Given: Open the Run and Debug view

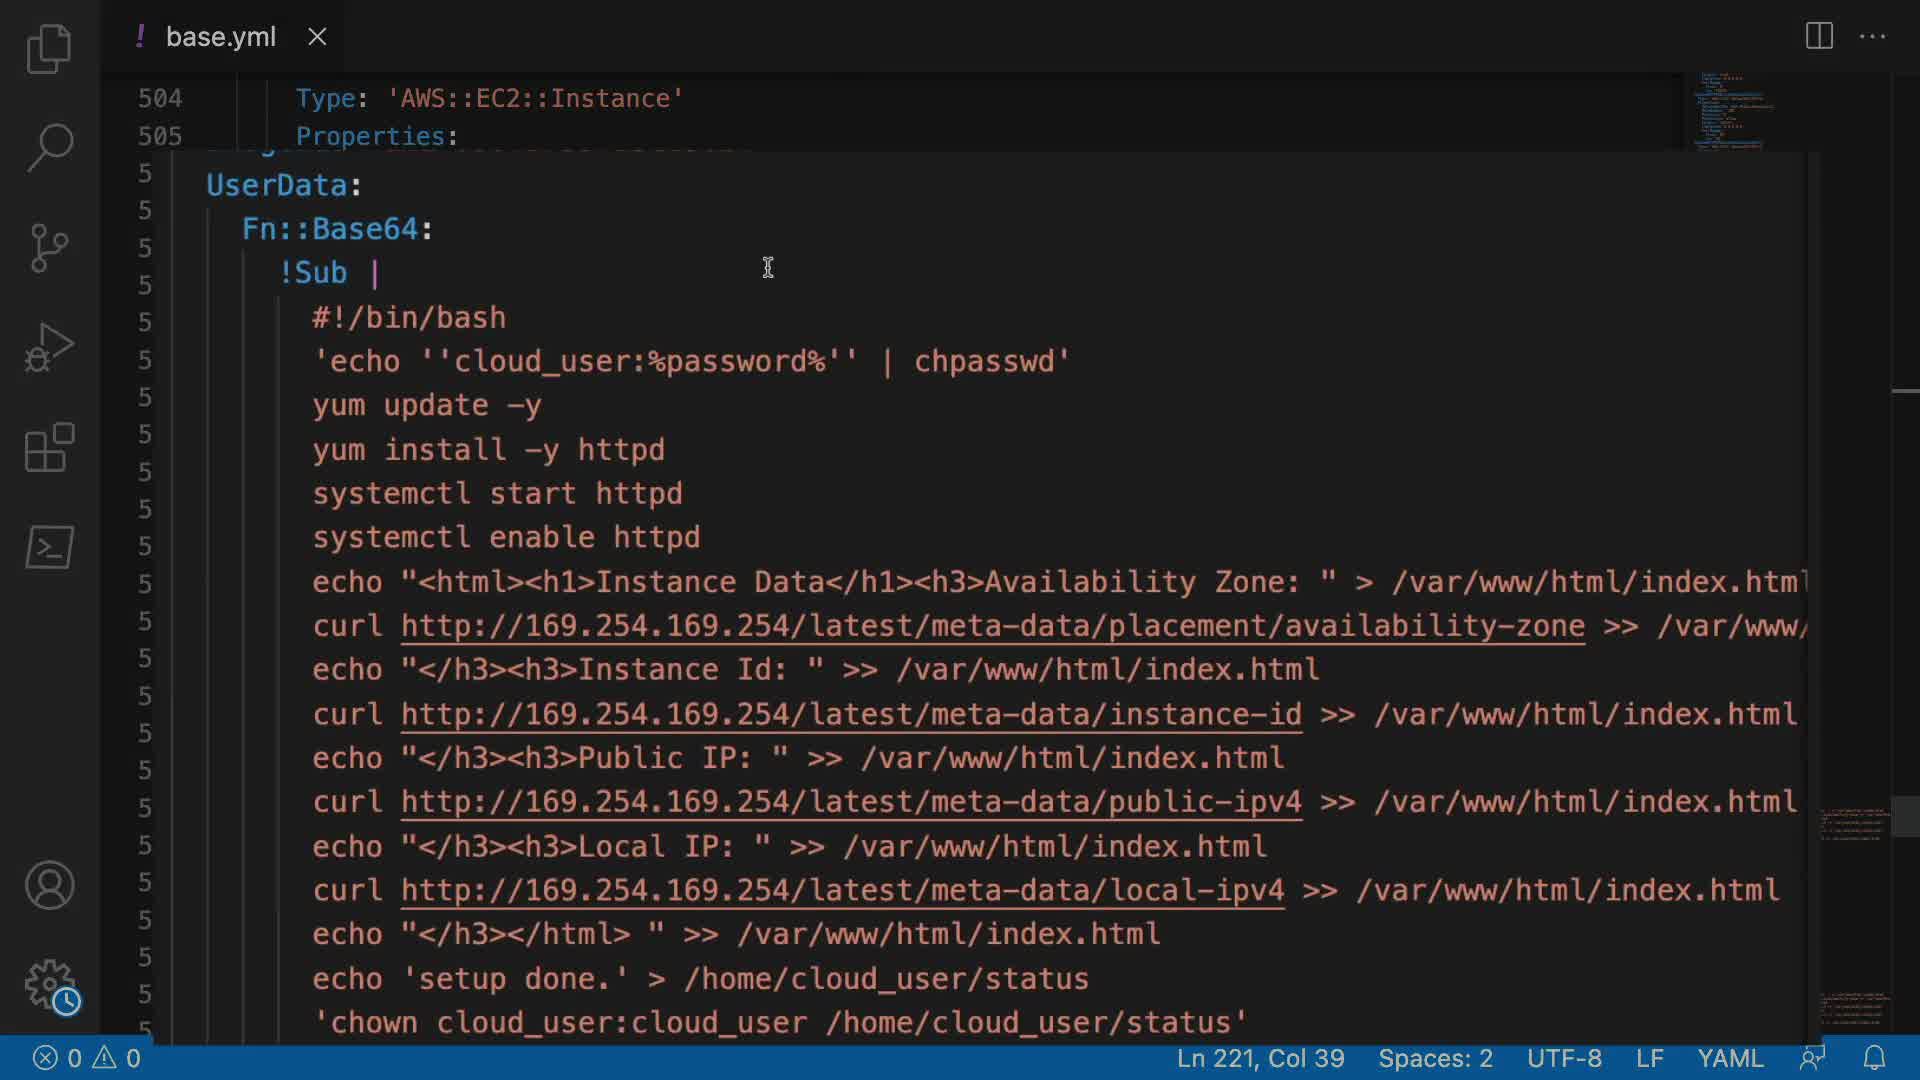Looking at the screenshot, I should point(49,347).
